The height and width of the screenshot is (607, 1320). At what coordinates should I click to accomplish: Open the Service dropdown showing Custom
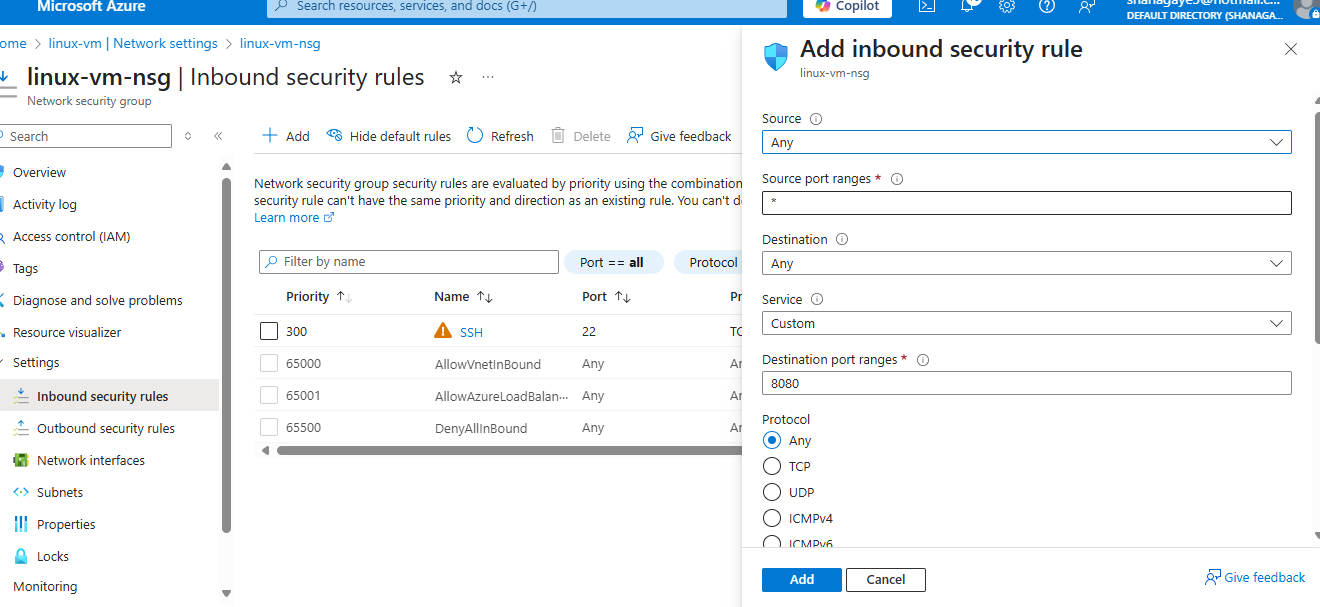pyautogui.click(x=1026, y=323)
